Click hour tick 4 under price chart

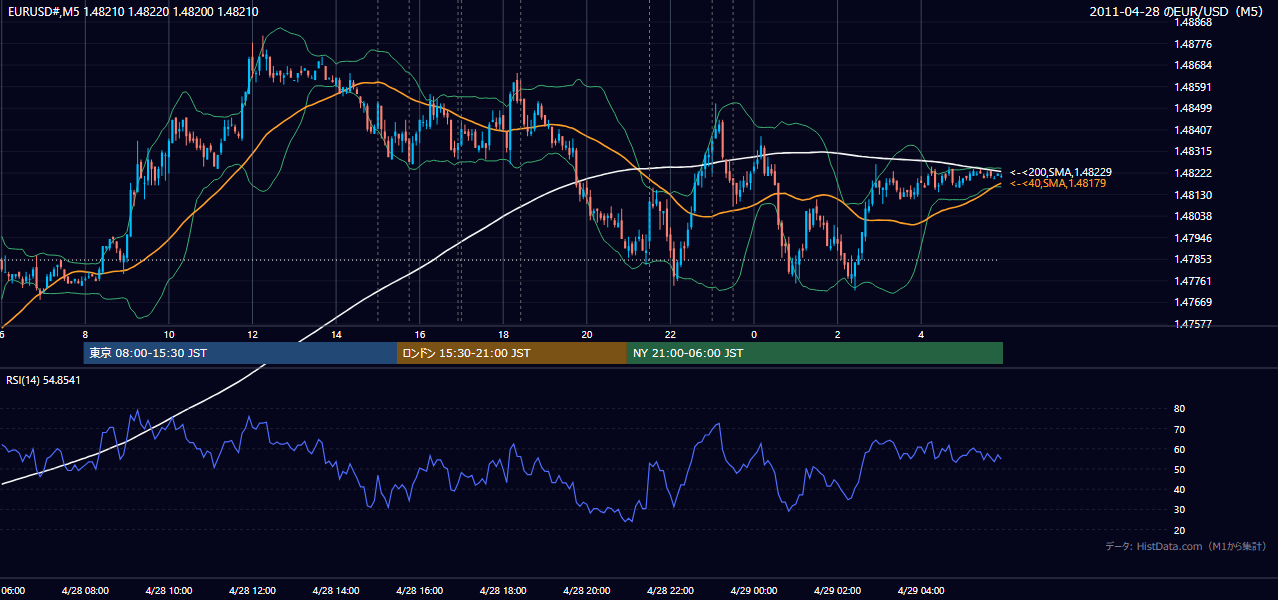[x=921, y=335]
